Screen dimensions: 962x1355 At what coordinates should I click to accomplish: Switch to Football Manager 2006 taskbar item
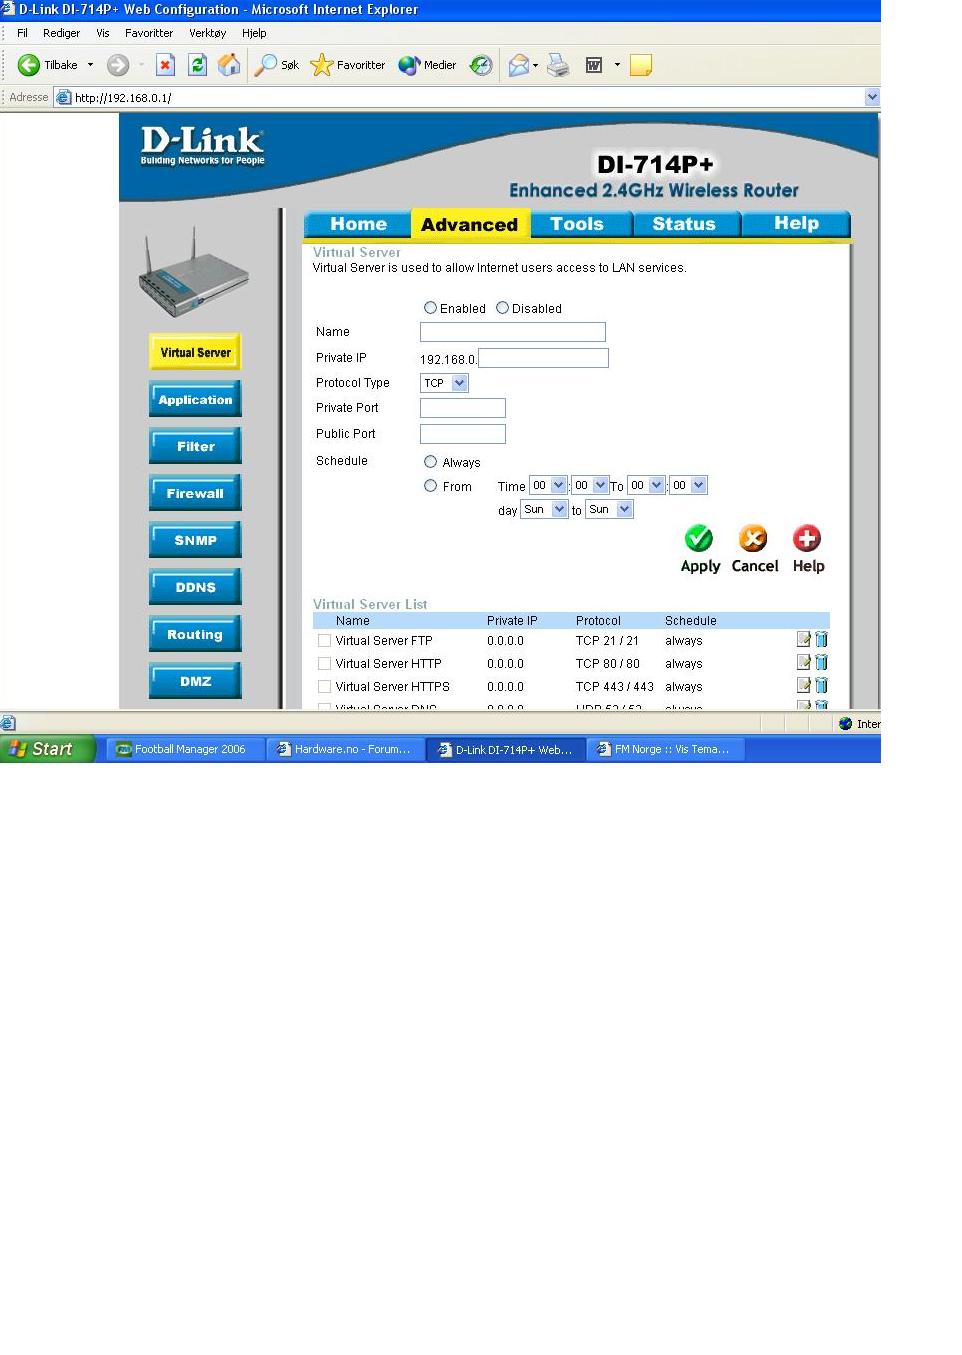pos(185,749)
